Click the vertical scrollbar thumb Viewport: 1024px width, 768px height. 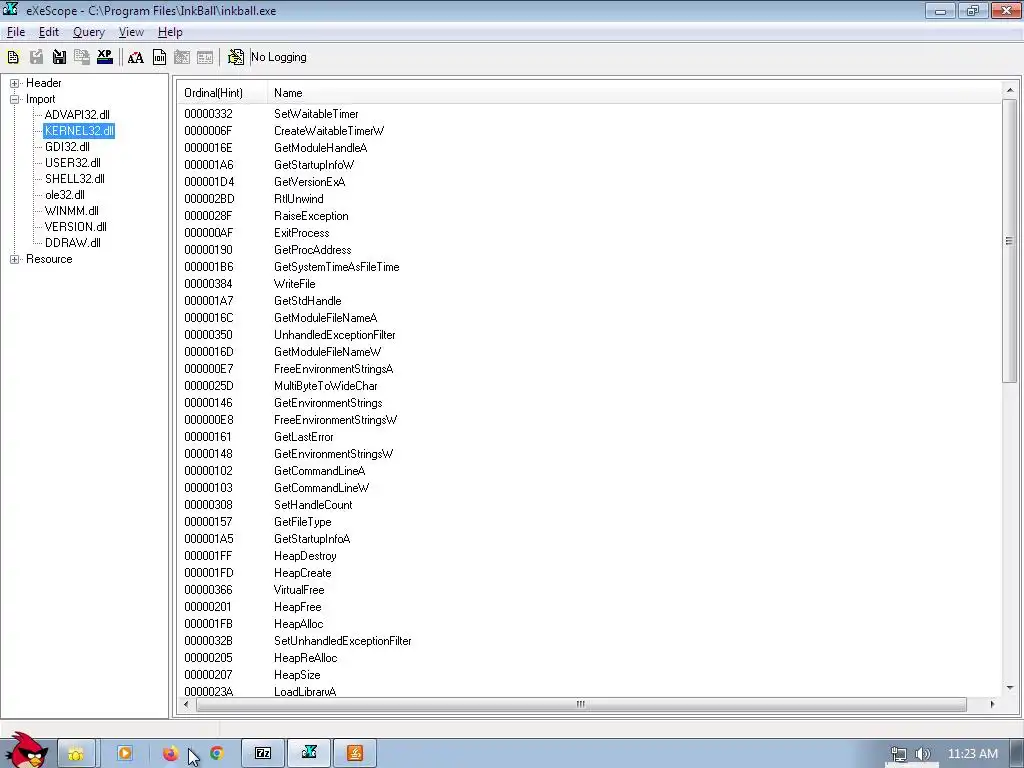[1010, 241]
